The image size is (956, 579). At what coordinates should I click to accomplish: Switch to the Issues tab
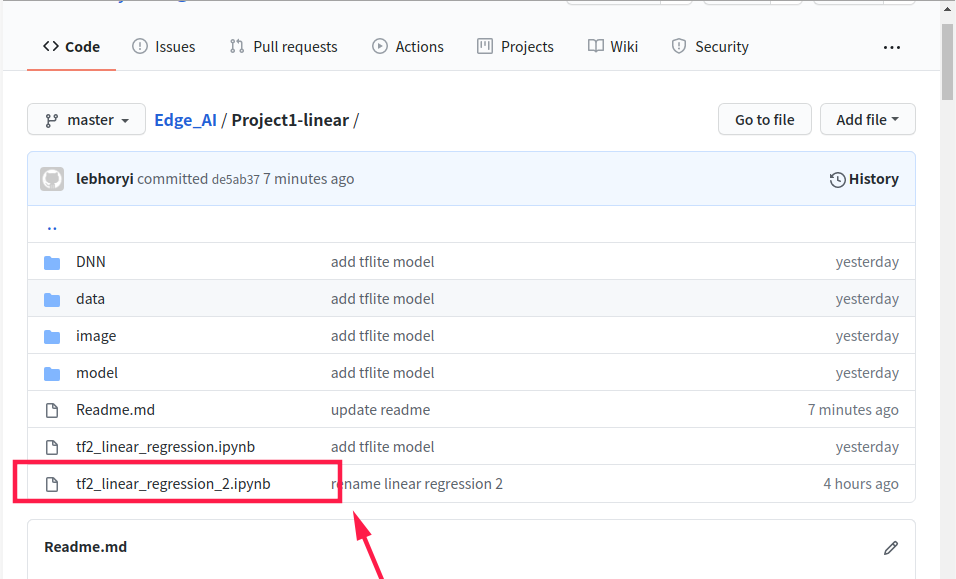164,47
